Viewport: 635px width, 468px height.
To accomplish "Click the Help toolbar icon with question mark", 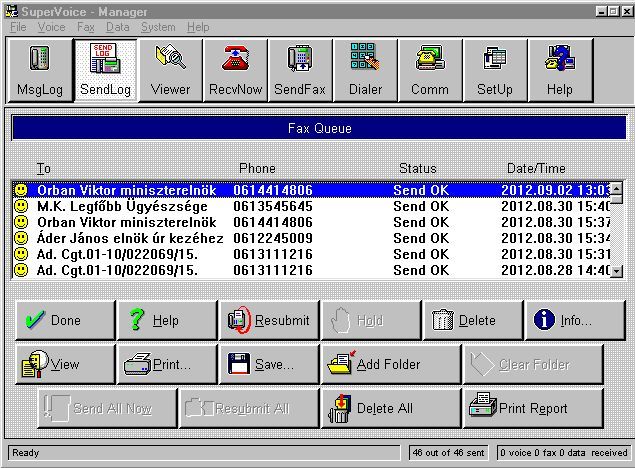I will (x=560, y=70).
